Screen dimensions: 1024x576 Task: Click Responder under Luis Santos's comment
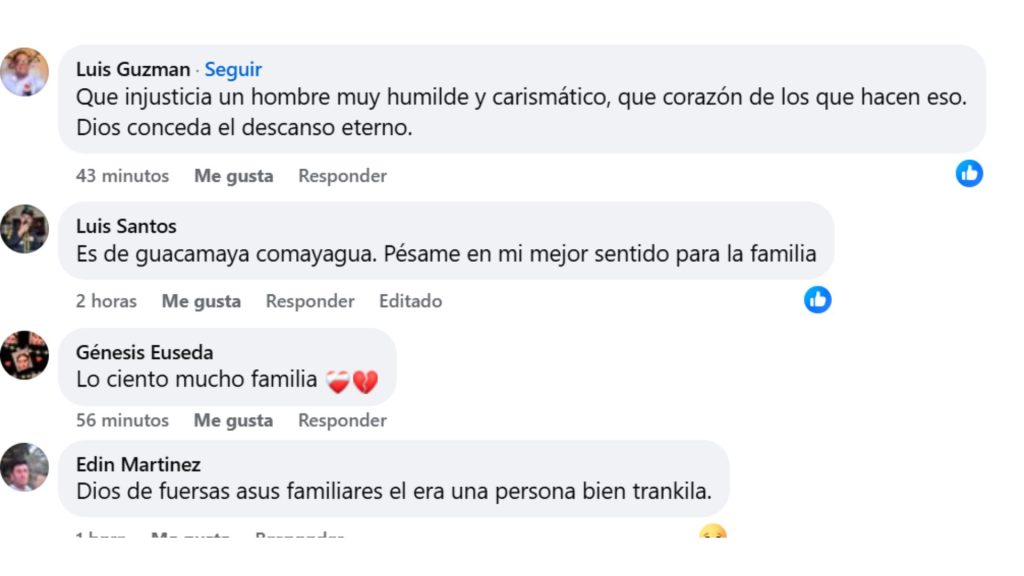(310, 300)
